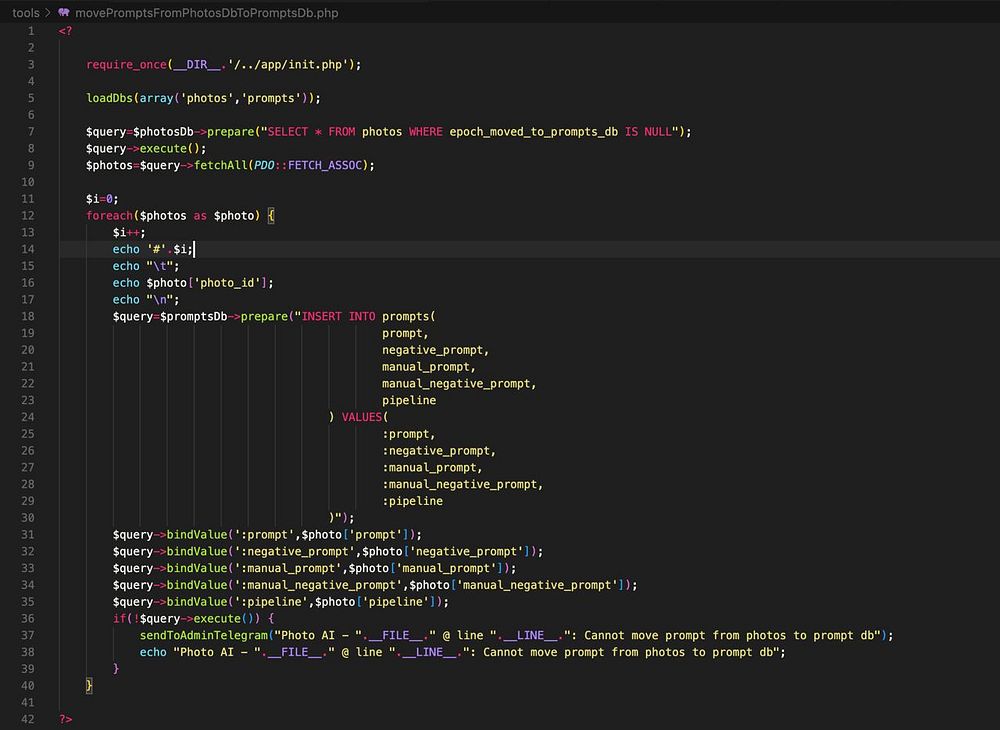Click the highlighted closing brace on line 40
The image size is (1000, 730).
click(x=89, y=686)
